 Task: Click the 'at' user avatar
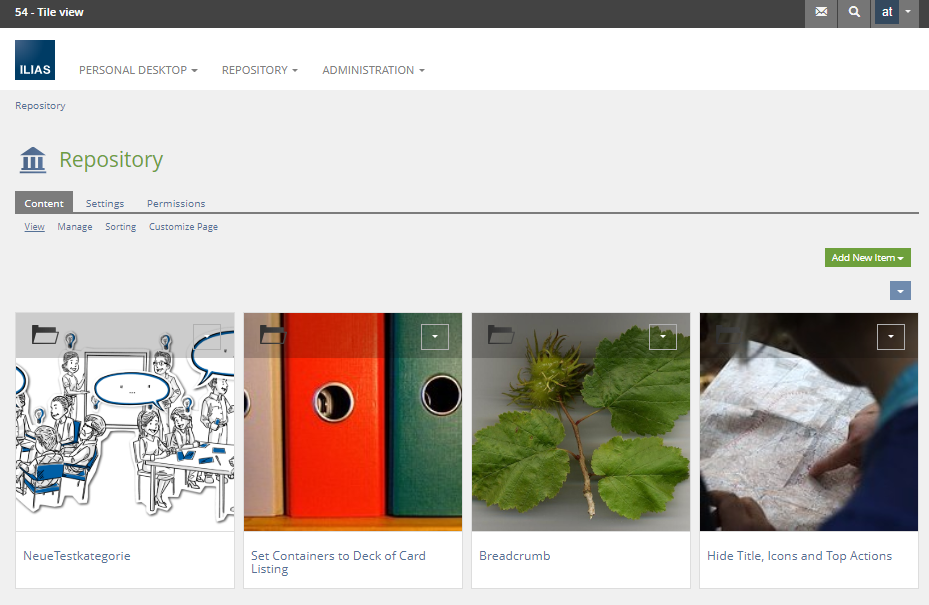pos(886,13)
